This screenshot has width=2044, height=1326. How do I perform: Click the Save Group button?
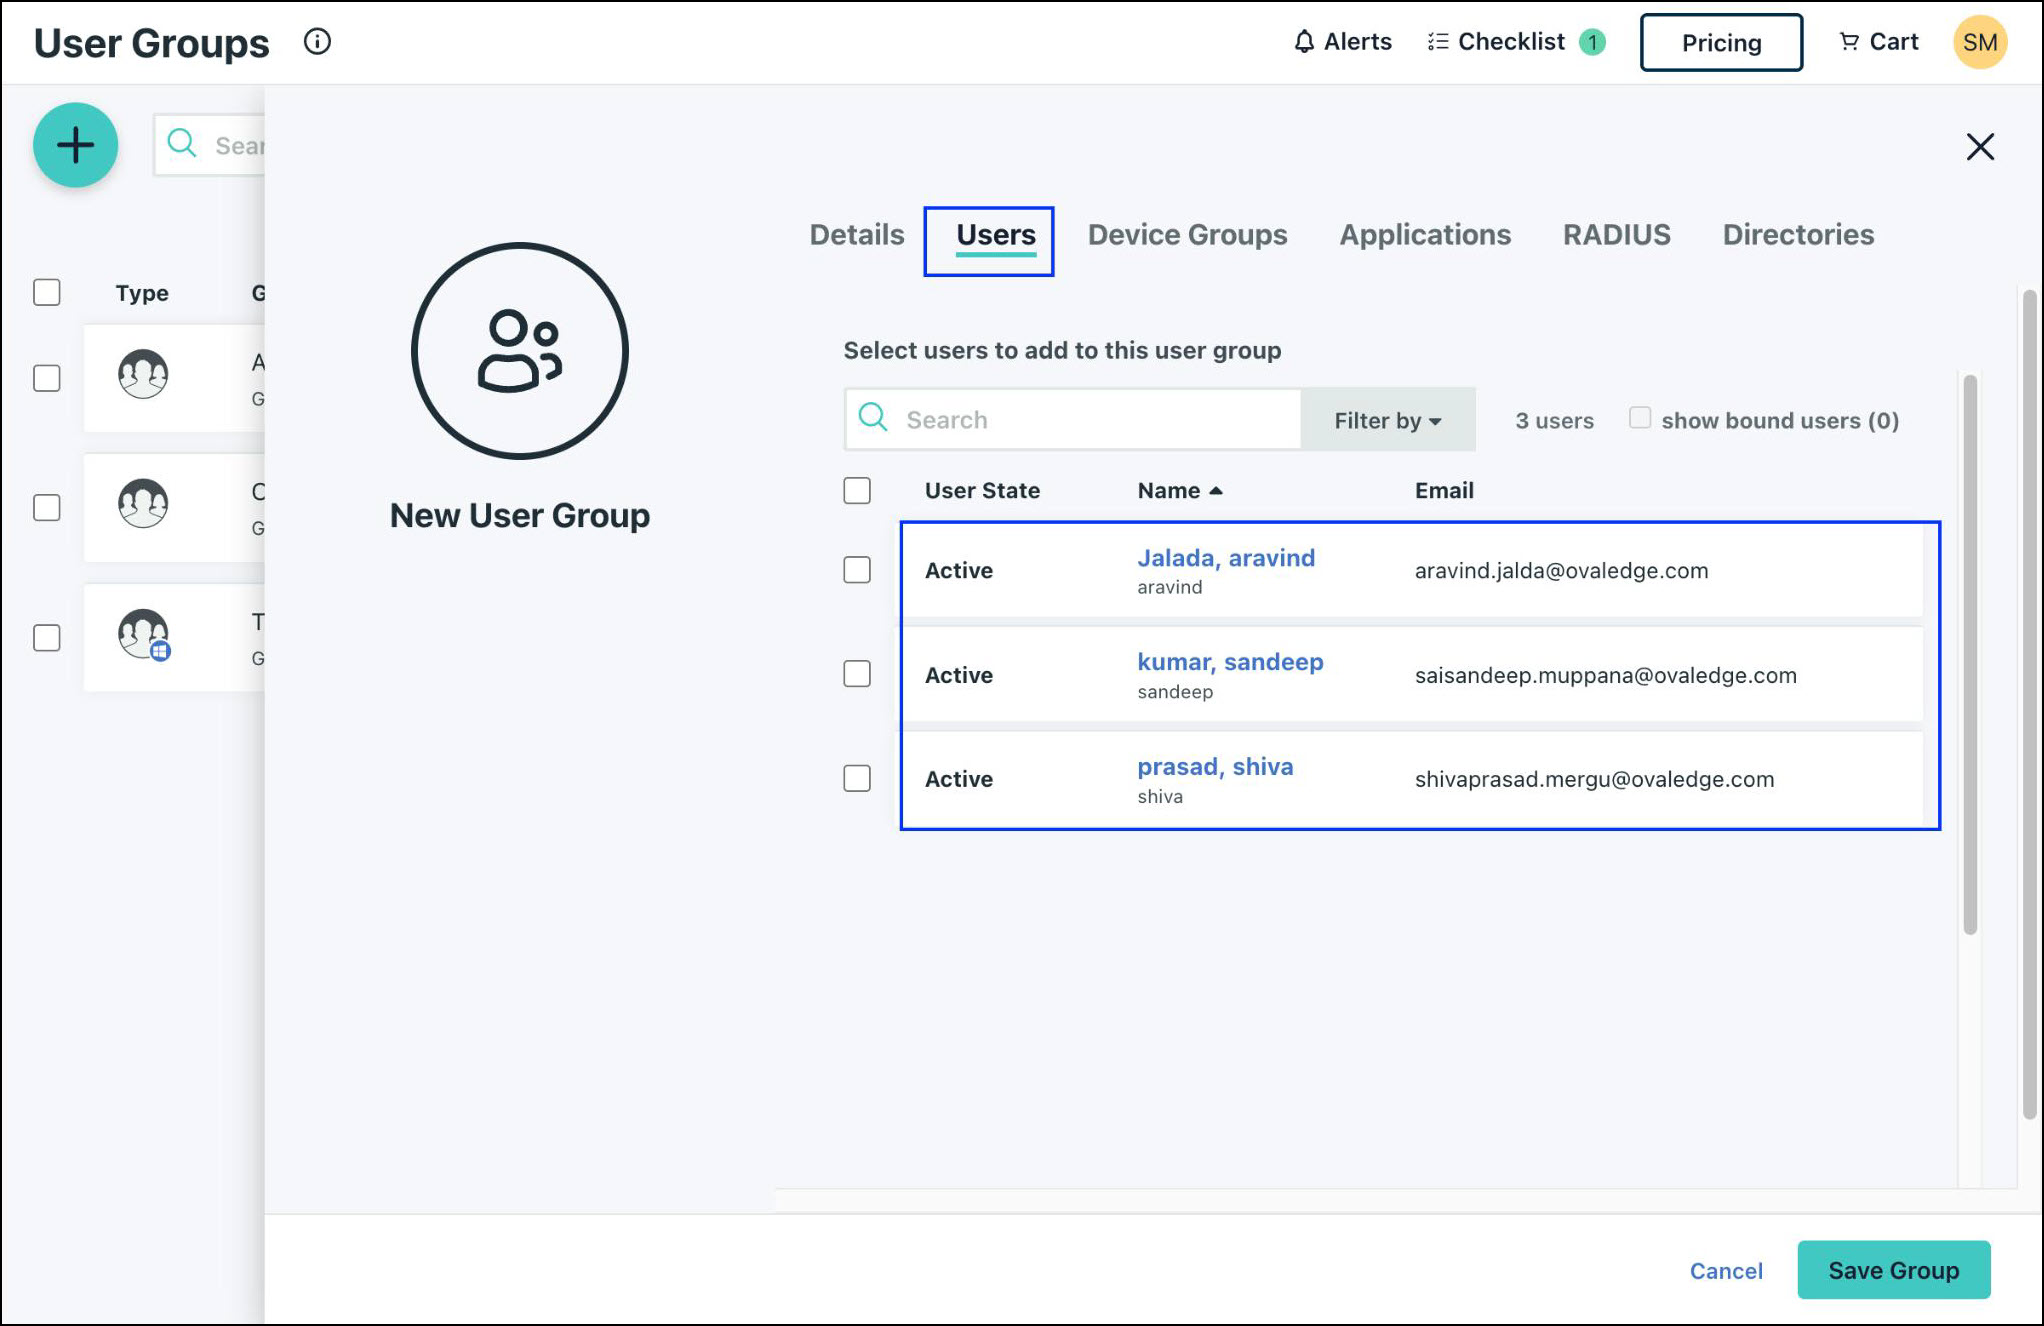[1893, 1270]
